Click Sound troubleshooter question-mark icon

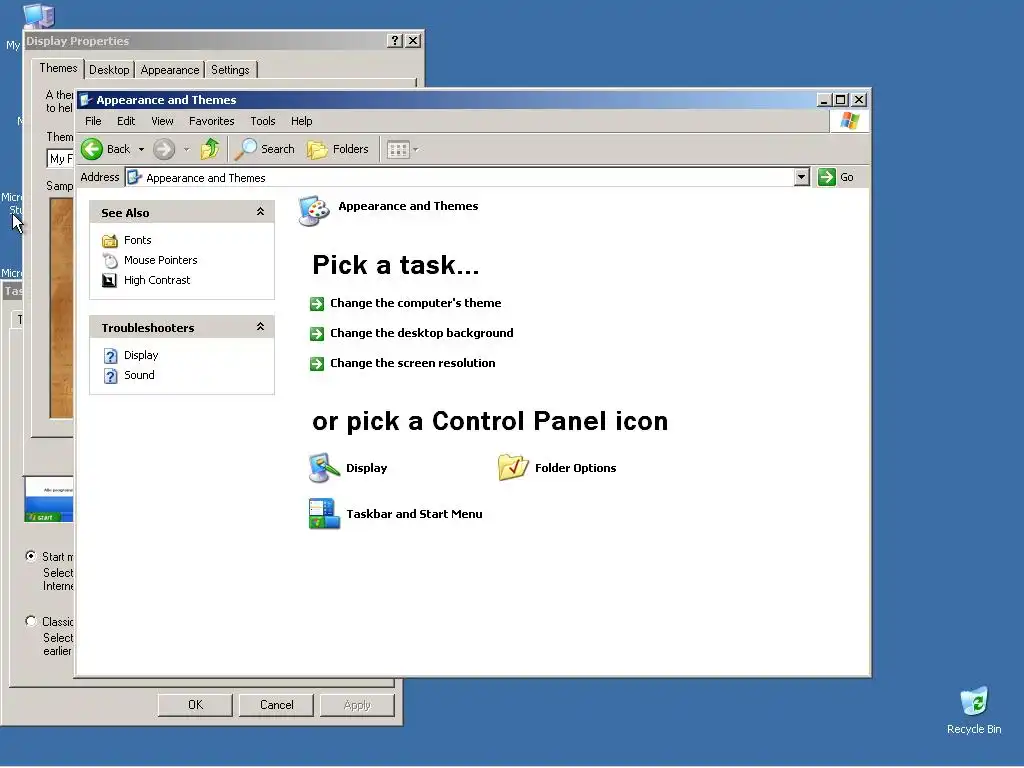click(x=110, y=376)
